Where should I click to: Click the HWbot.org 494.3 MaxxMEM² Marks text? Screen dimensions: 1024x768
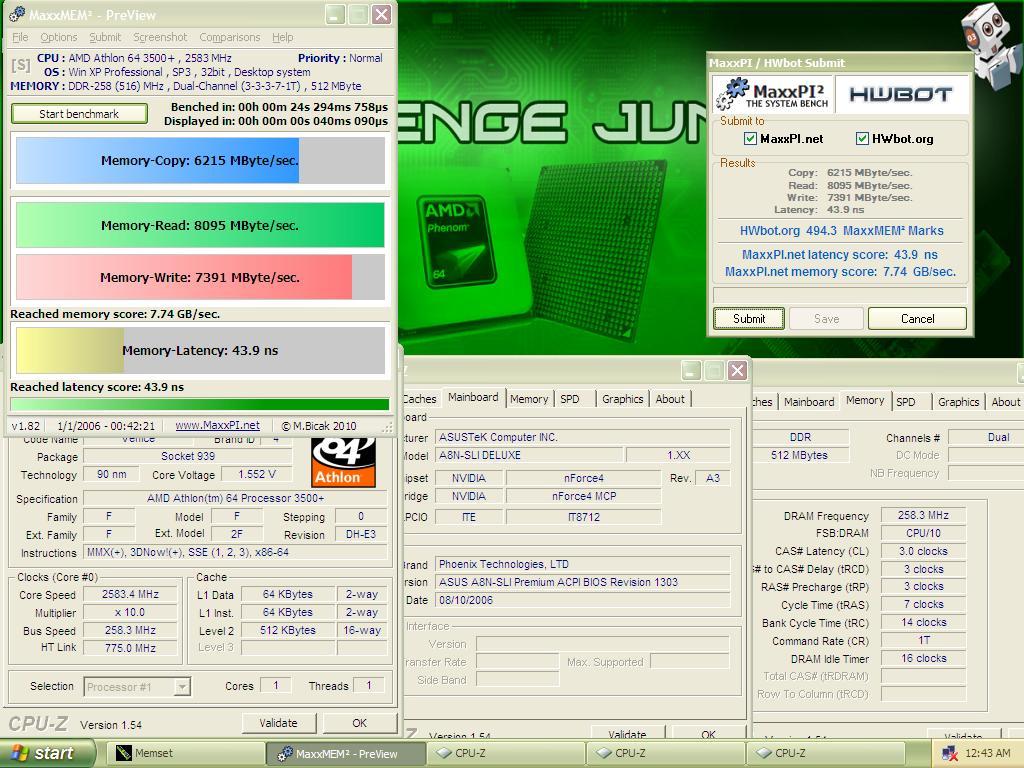point(841,231)
